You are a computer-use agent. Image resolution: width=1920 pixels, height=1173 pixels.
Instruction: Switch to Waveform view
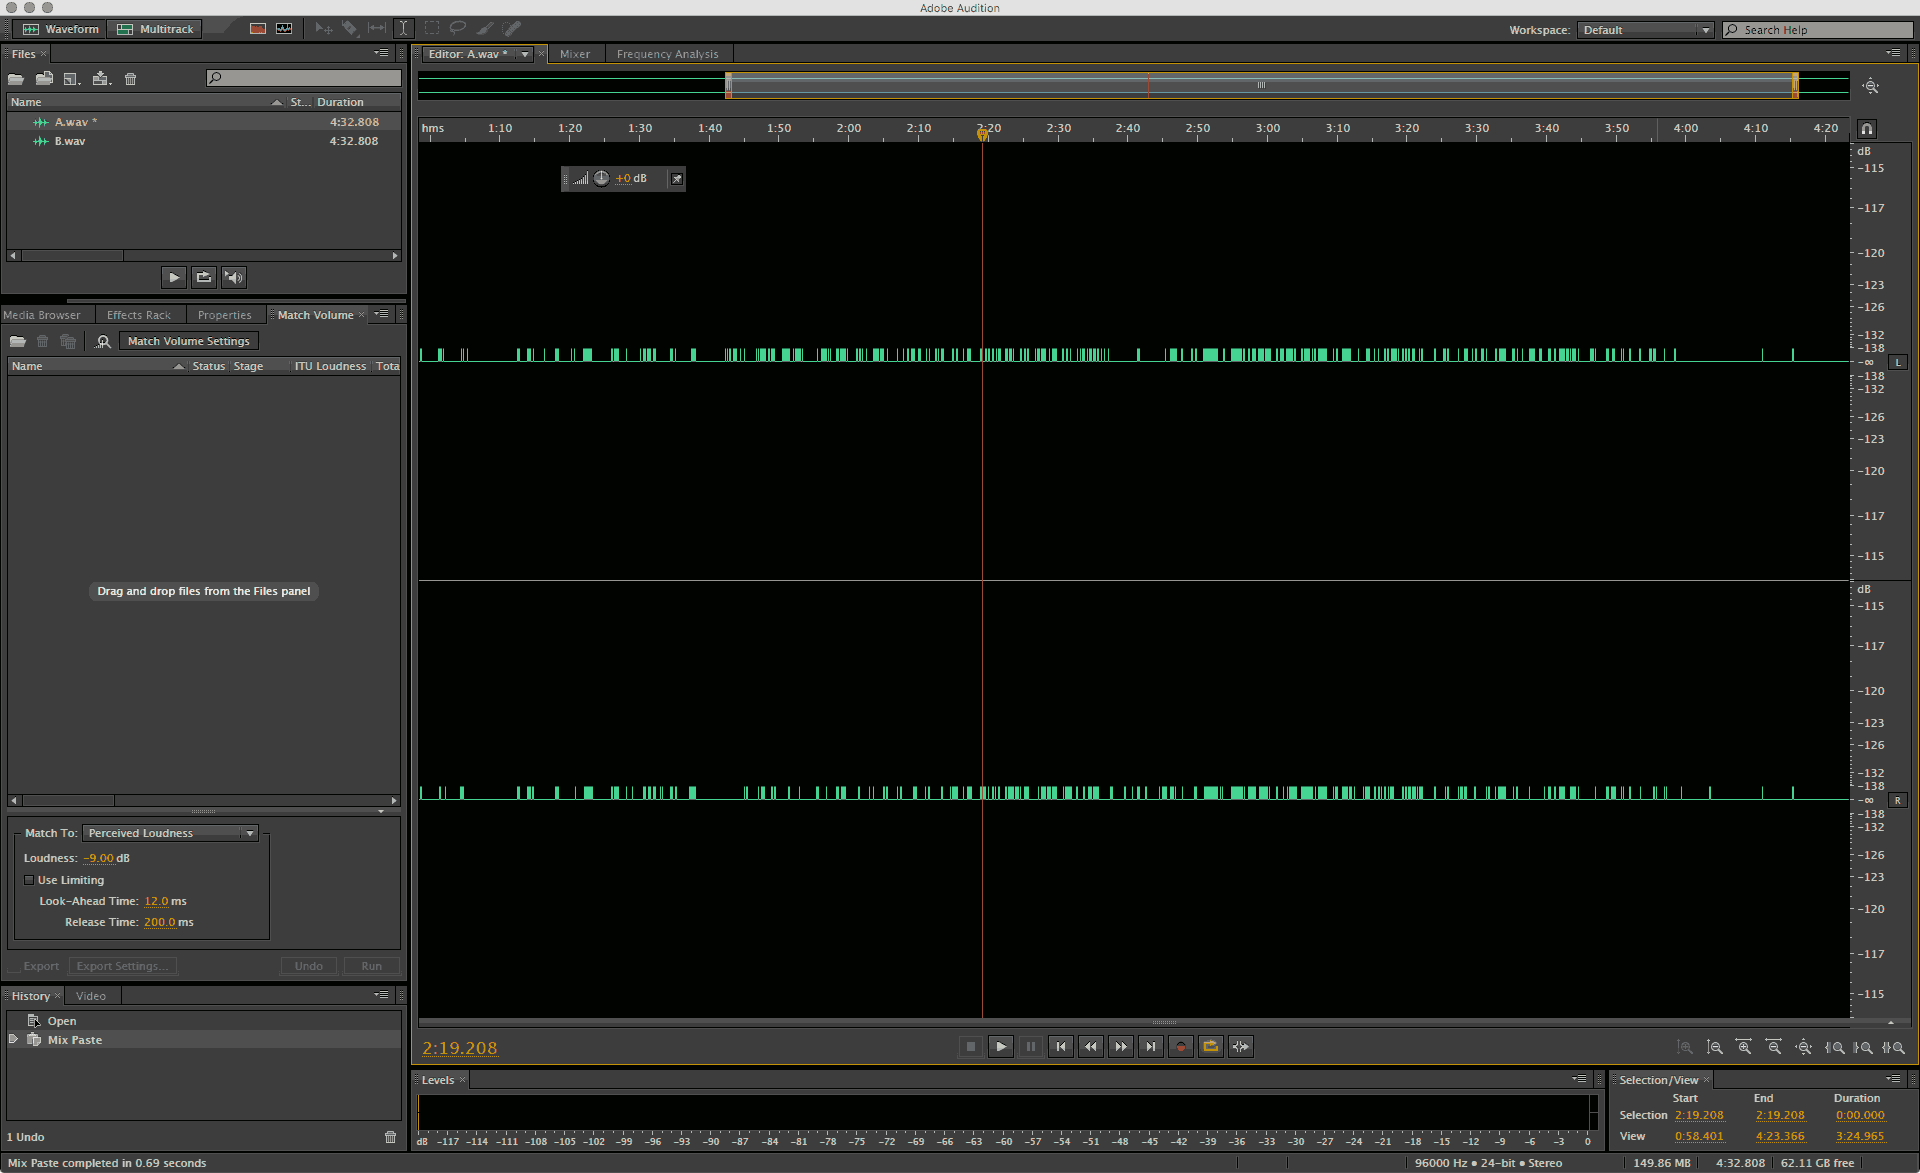(x=61, y=29)
